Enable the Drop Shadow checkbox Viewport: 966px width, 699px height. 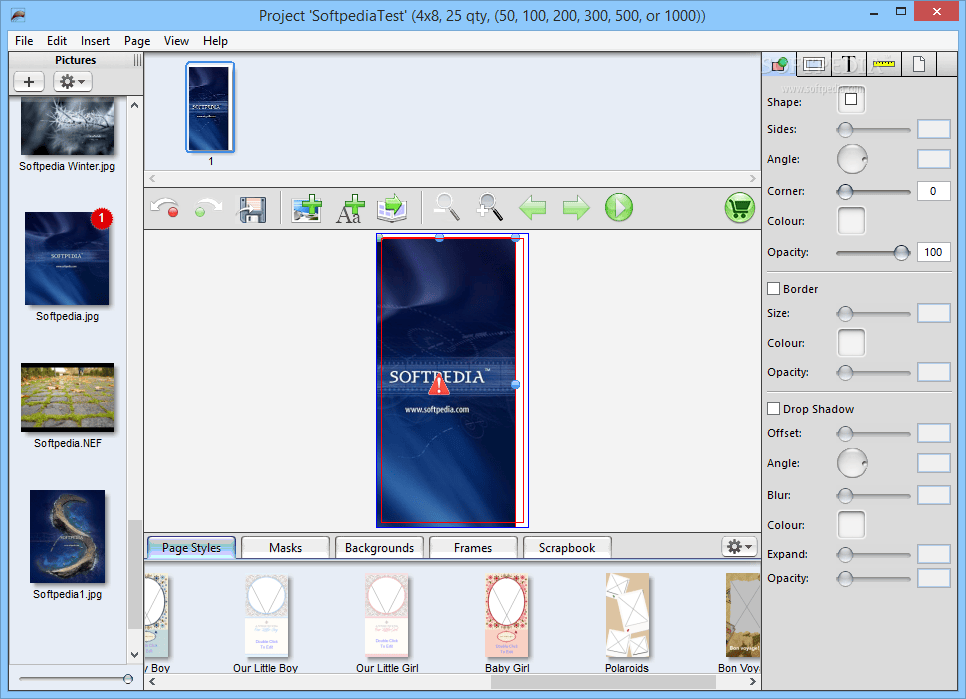coord(774,408)
